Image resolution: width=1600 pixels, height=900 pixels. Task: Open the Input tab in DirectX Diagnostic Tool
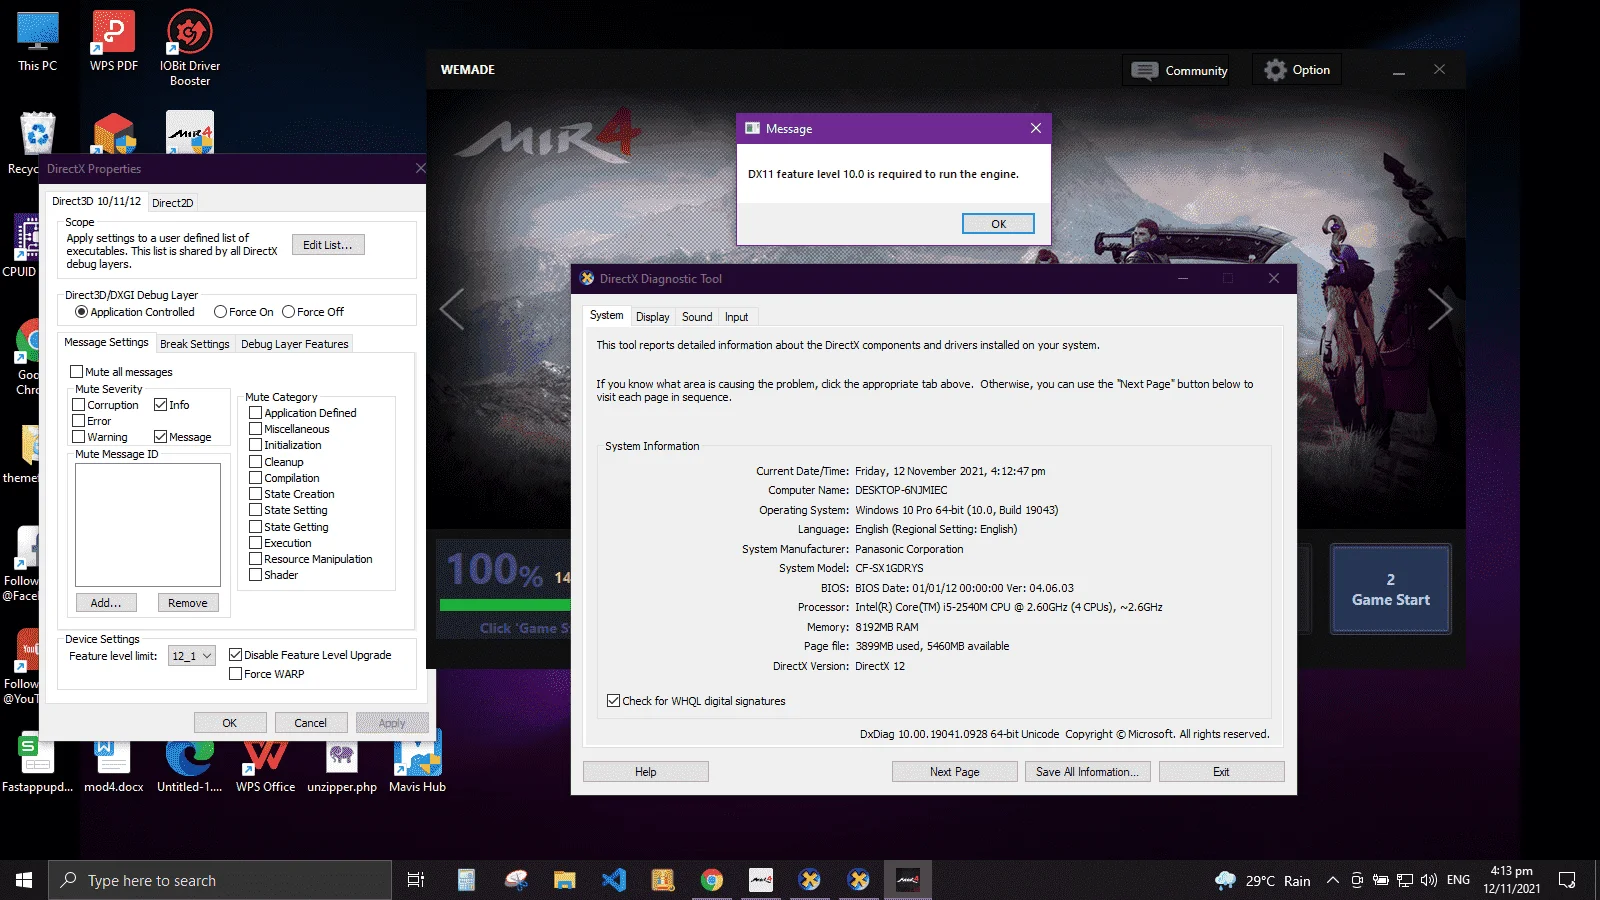(737, 317)
